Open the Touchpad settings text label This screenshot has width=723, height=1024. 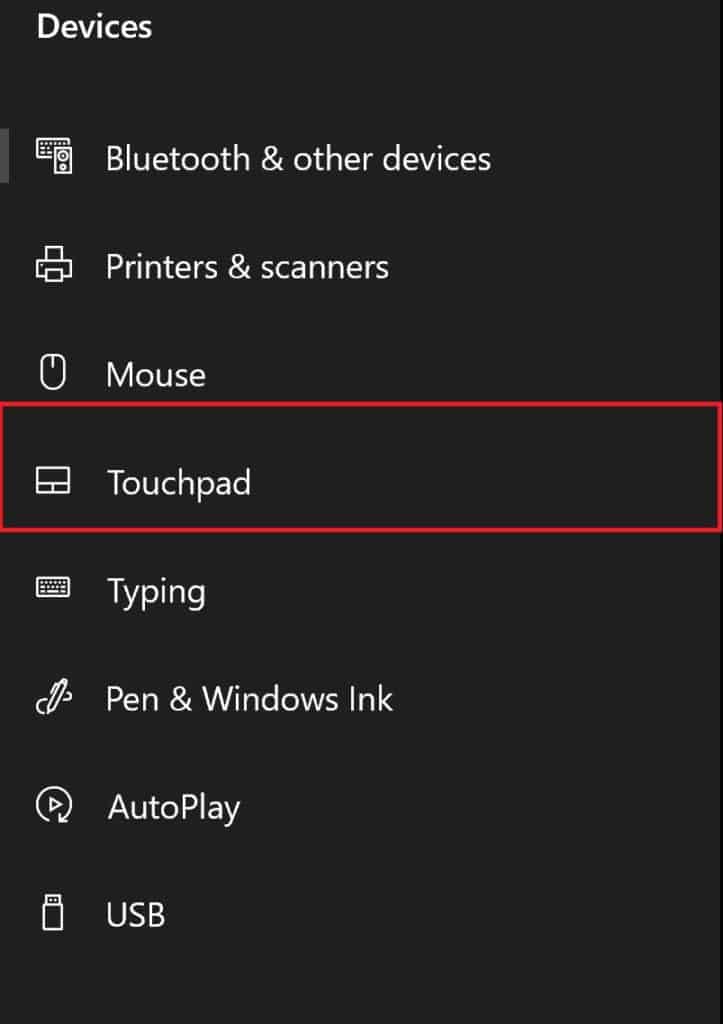[178, 483]
